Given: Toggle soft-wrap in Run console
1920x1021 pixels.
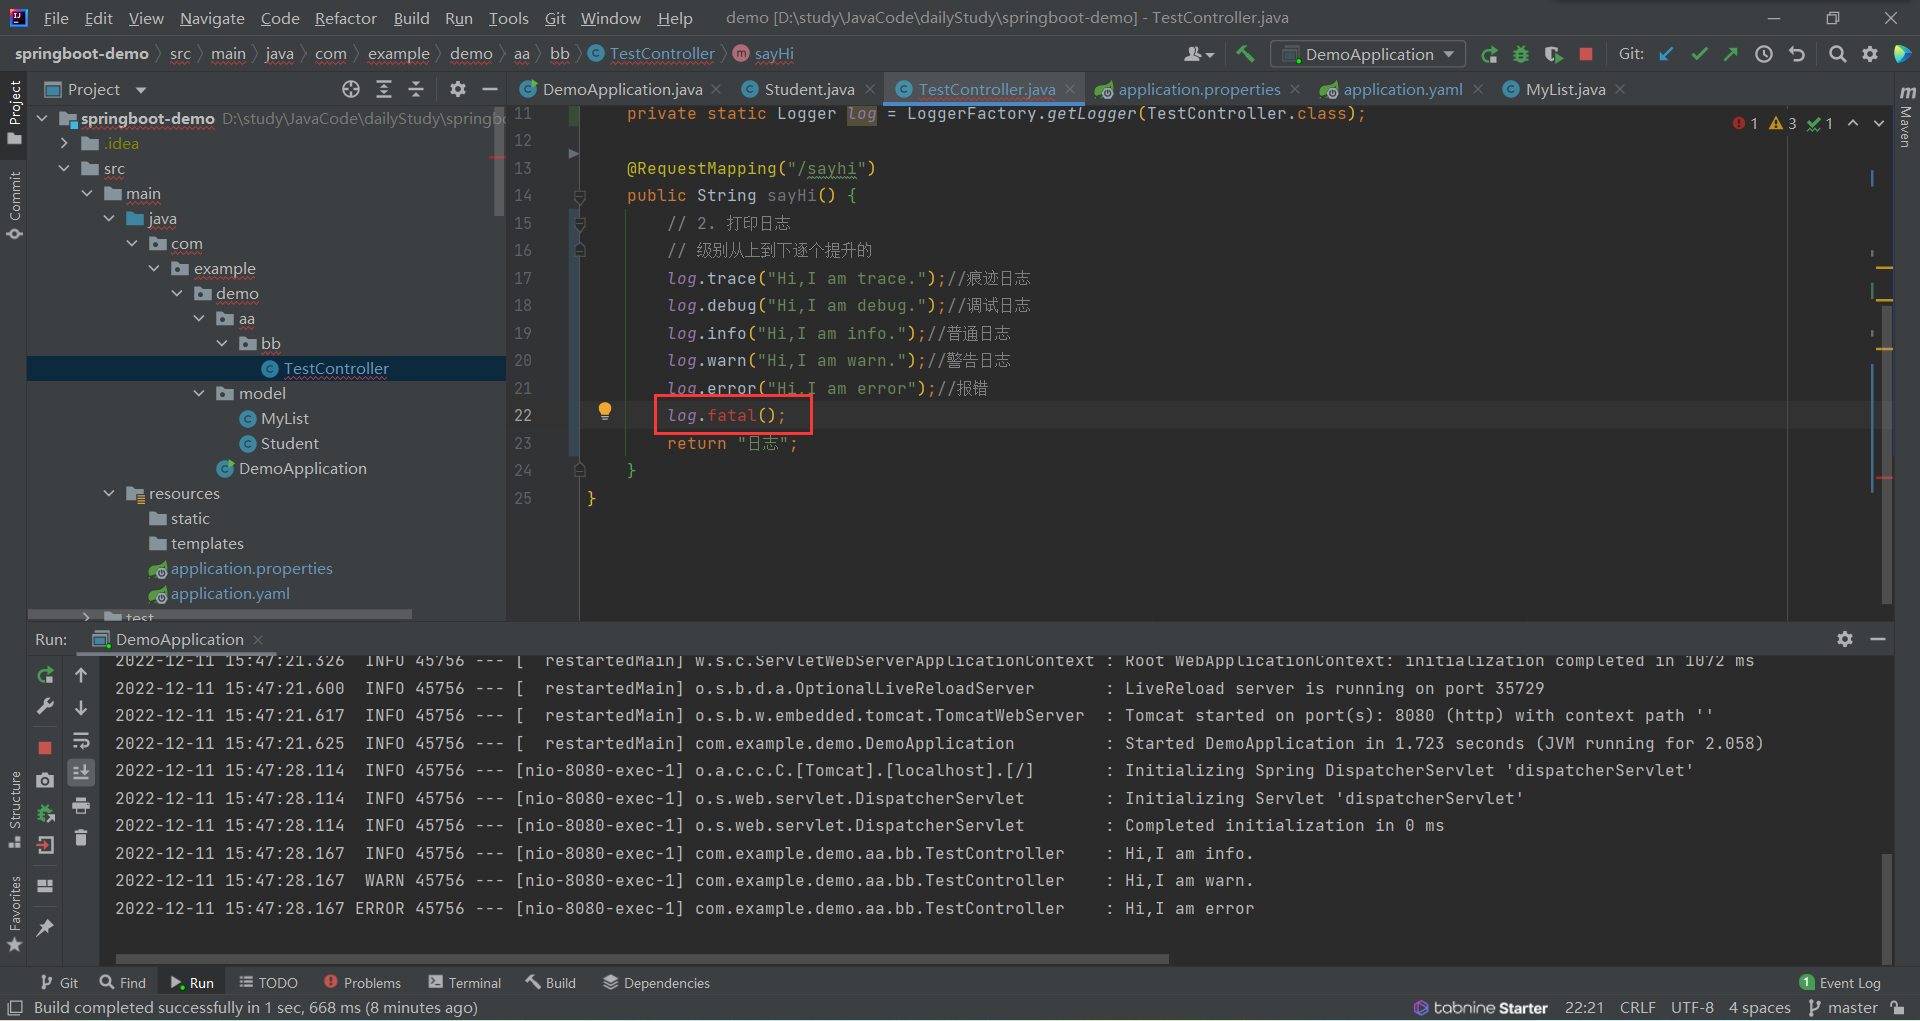Looking at the screenshot, I should pyautogui.click(x=81, y=740).
